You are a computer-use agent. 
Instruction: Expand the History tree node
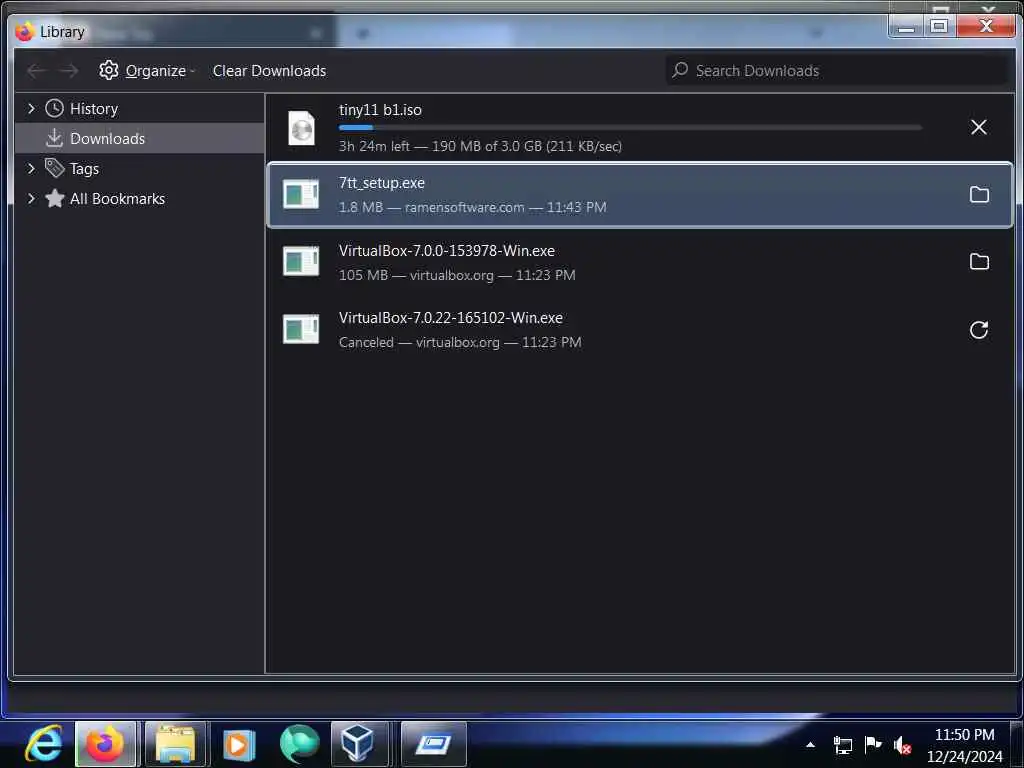click(31, 108)
